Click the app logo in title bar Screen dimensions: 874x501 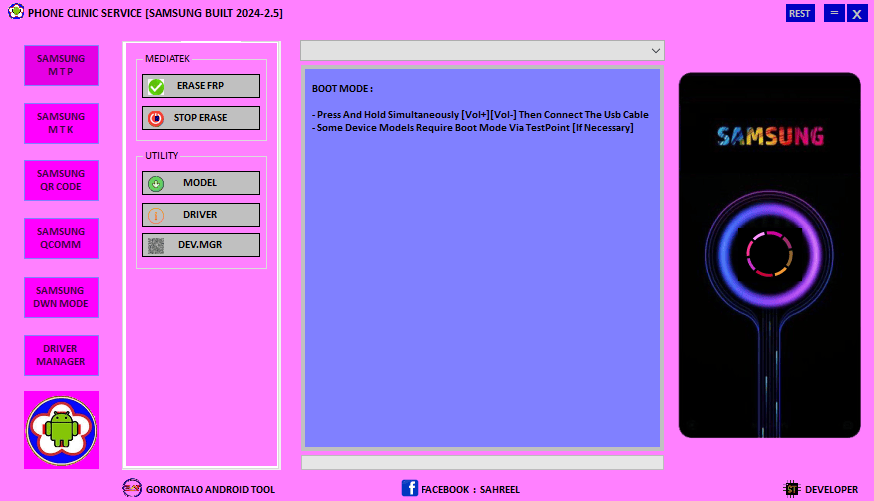click(16, 11)
